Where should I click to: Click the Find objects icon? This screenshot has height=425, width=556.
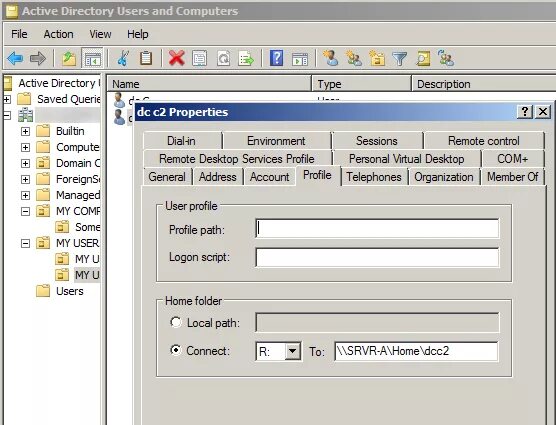click(x=423, y=58)
